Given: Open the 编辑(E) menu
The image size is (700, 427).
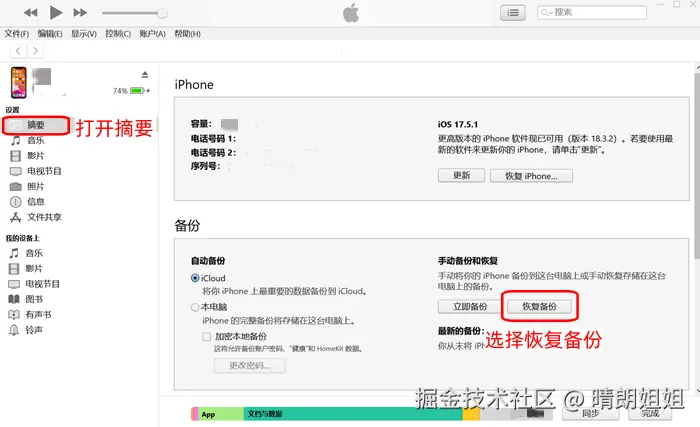Looking at the screenshot, I should [x=50, y=33].
